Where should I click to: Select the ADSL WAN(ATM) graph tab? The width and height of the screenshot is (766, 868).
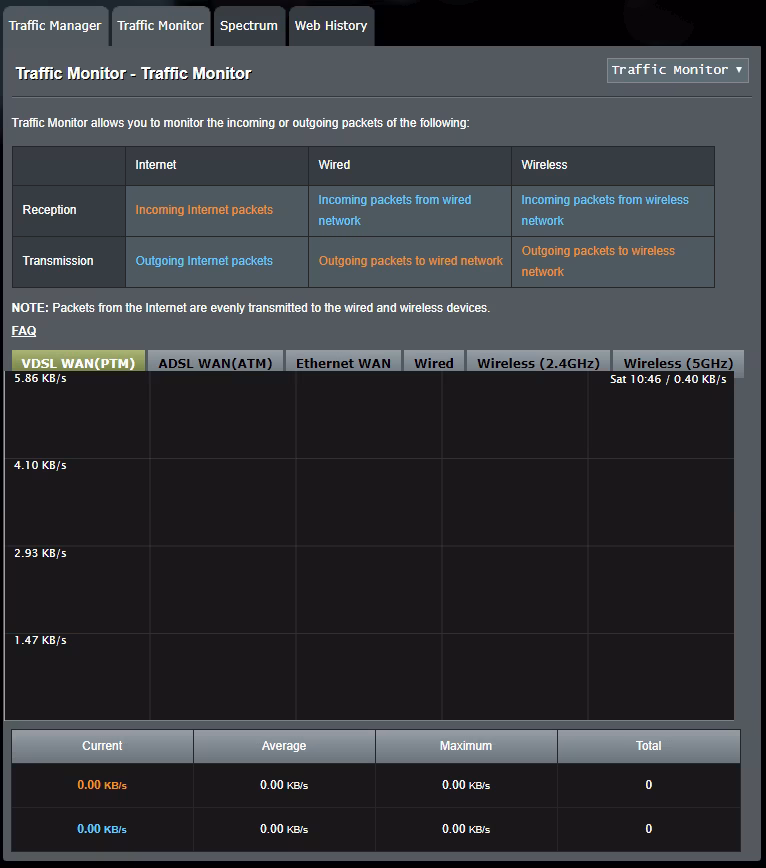(215, 363)
